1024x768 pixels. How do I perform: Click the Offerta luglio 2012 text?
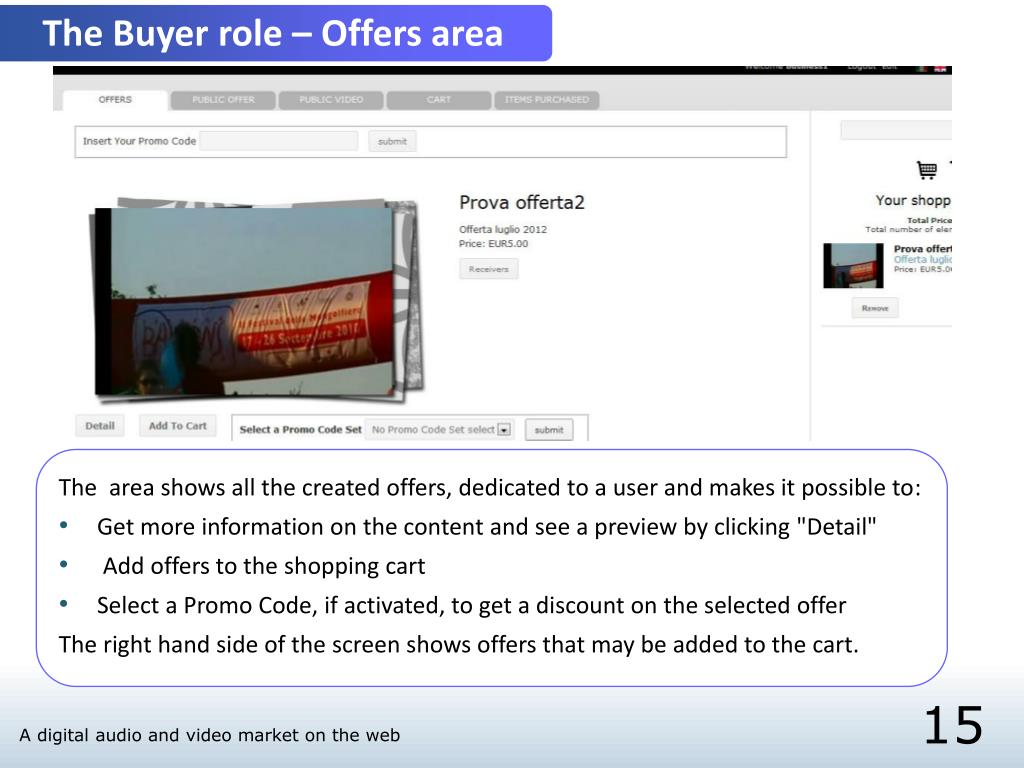503,229
